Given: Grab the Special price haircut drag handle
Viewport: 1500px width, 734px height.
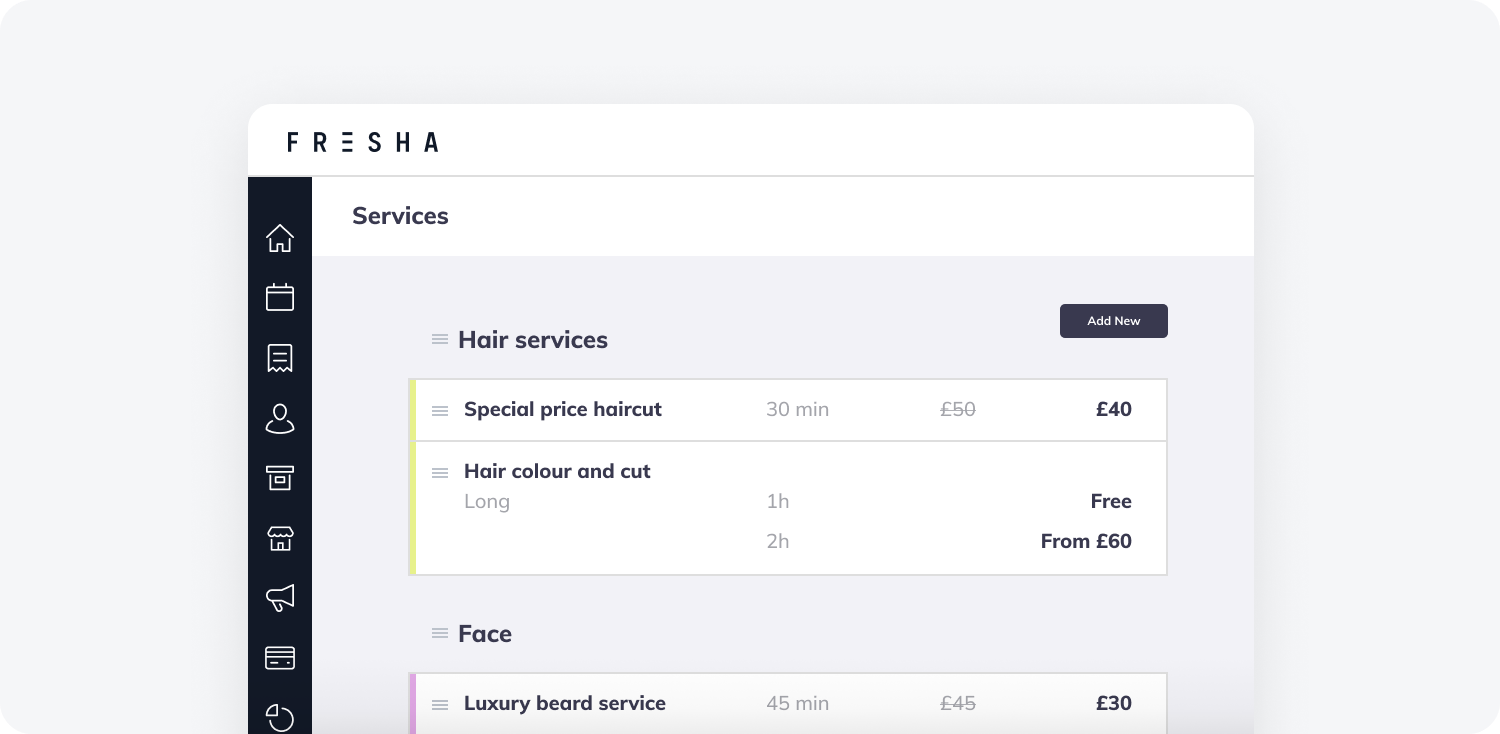Looking at the screenshot, I should coord(440,410).
